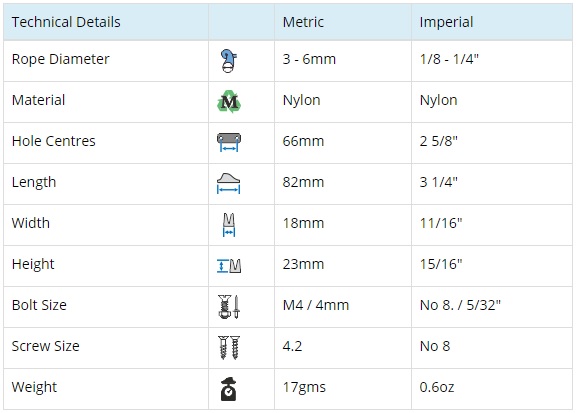Screen dimensions: 578x413
Task: Click the Weight scale icon
Action: tap(229, 389)
